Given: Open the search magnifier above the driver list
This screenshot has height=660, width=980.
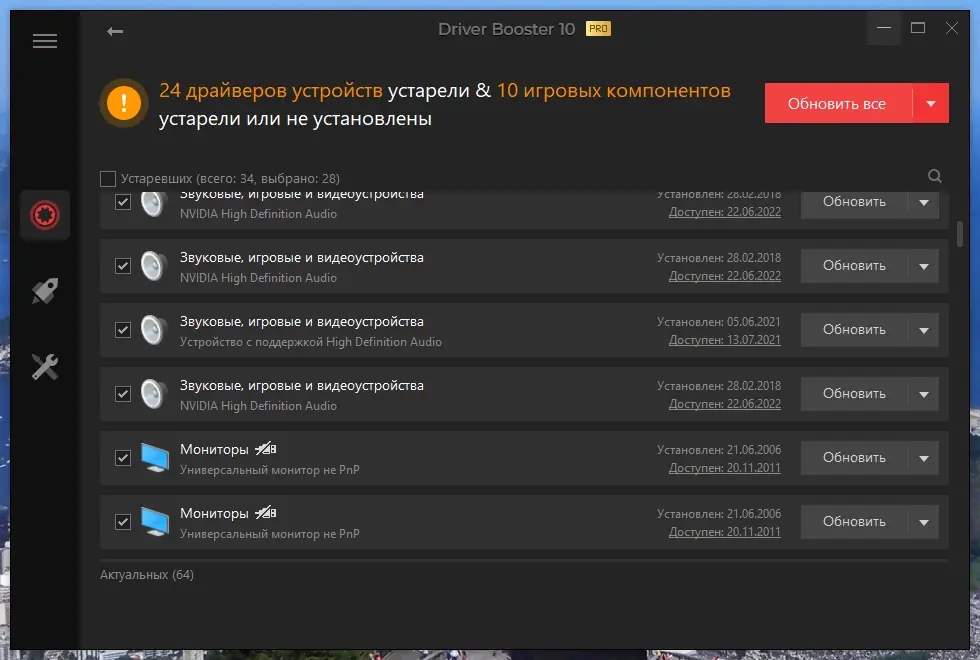Looking at the screenshot, I should tap(934, 175).
